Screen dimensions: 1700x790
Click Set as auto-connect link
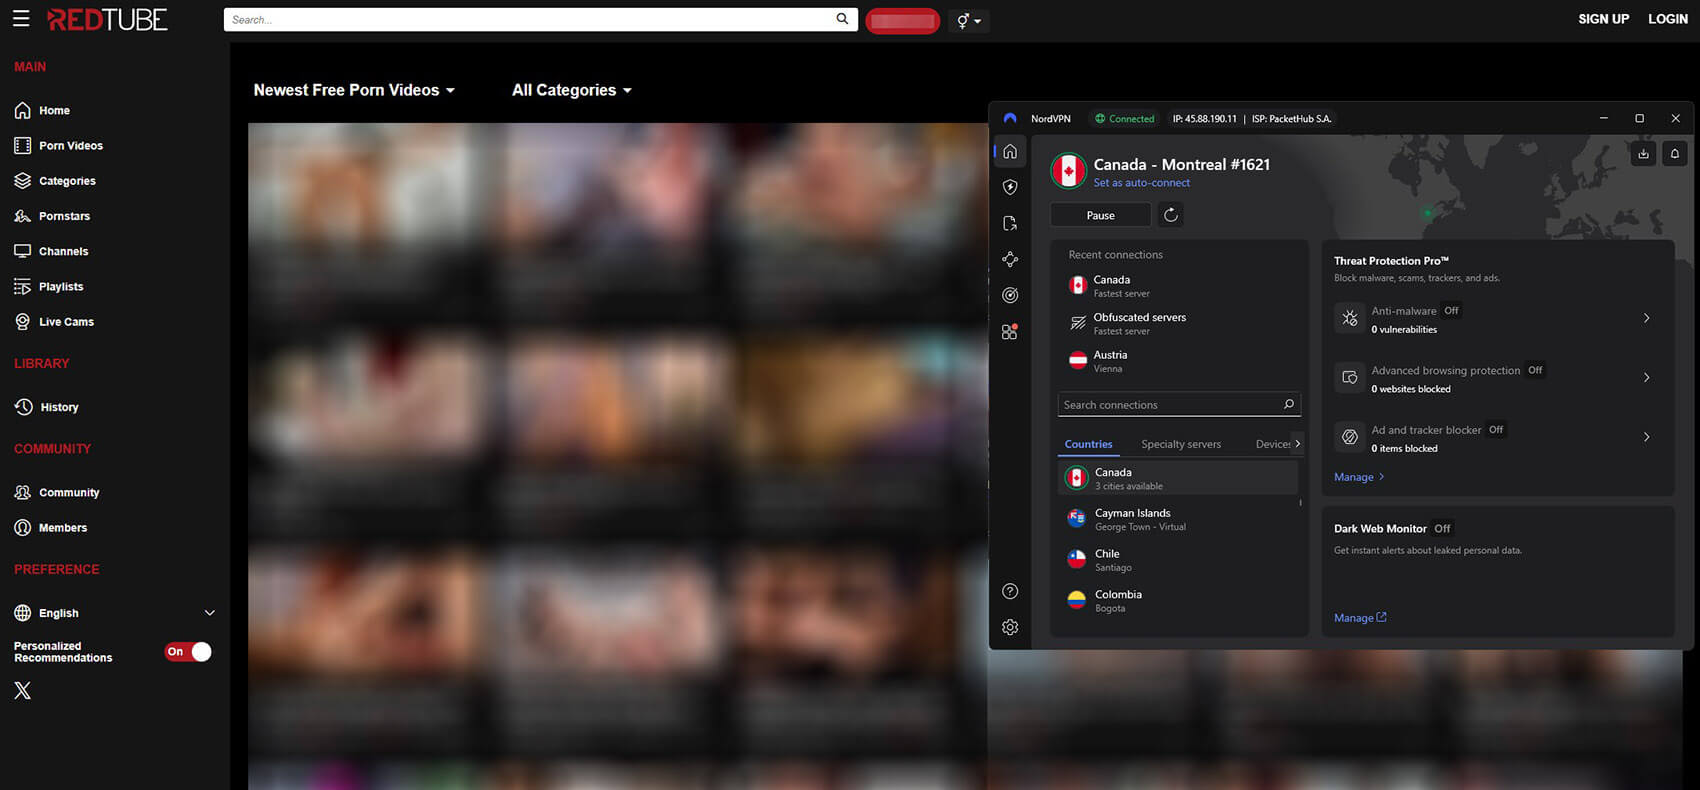pos(1141,183)
